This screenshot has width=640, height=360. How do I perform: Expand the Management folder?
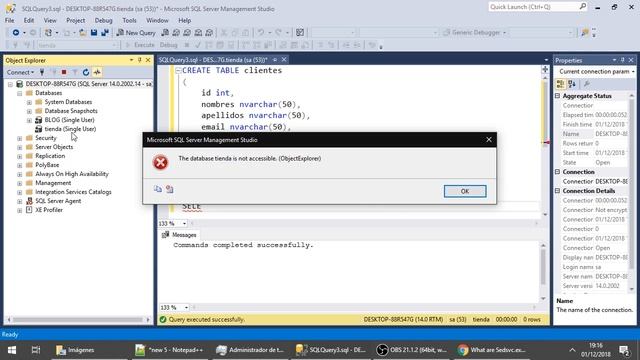tap(20, 183)
